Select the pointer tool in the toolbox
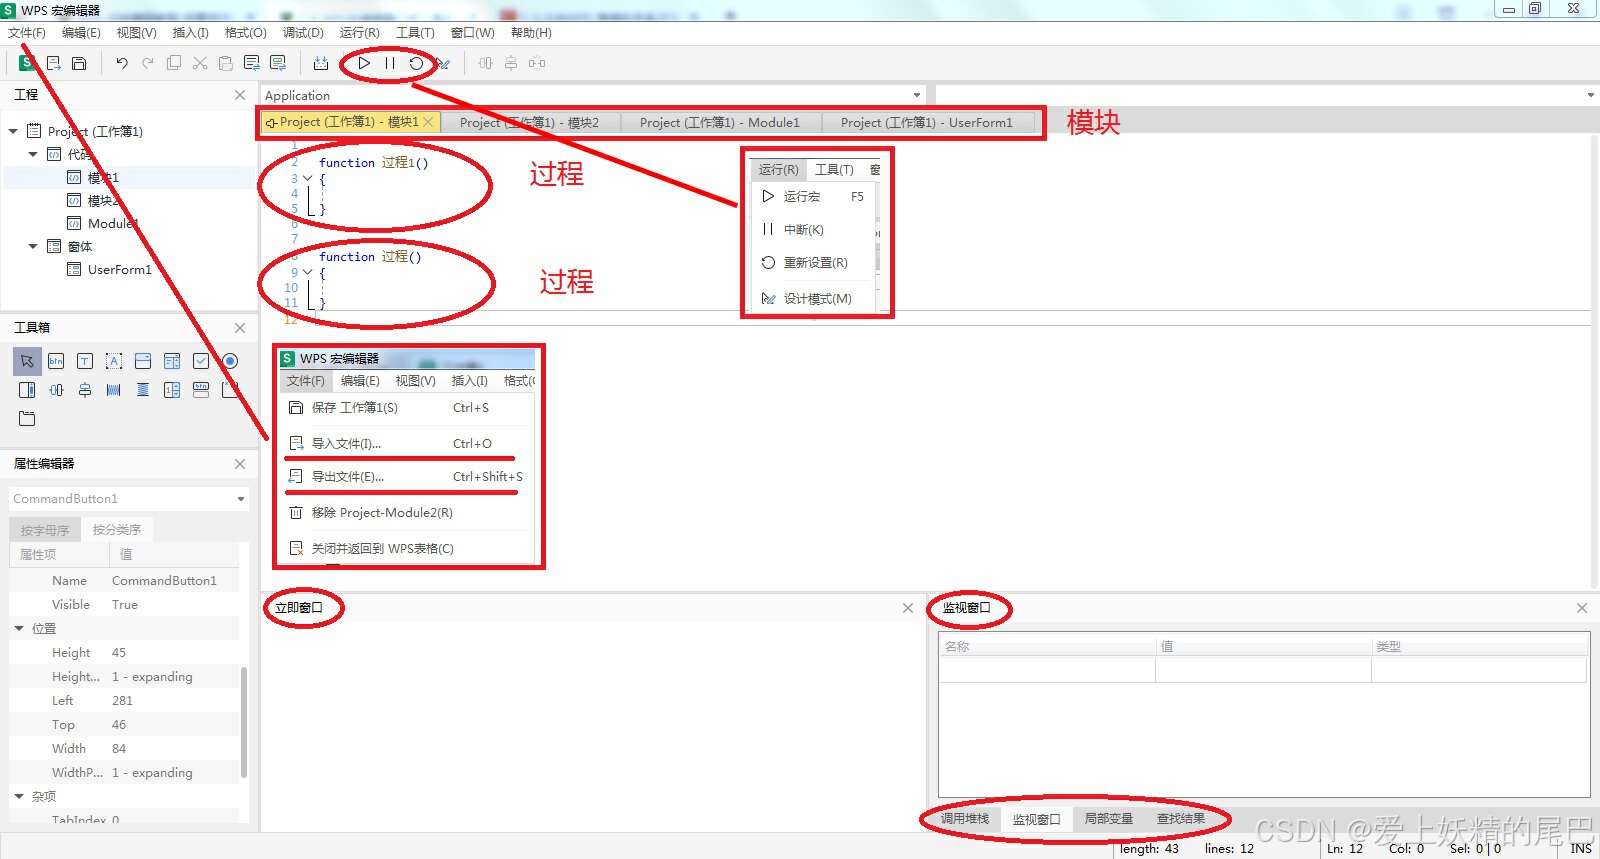The height and width of the screenshot is (859, 1600). (x=27, y=361)
